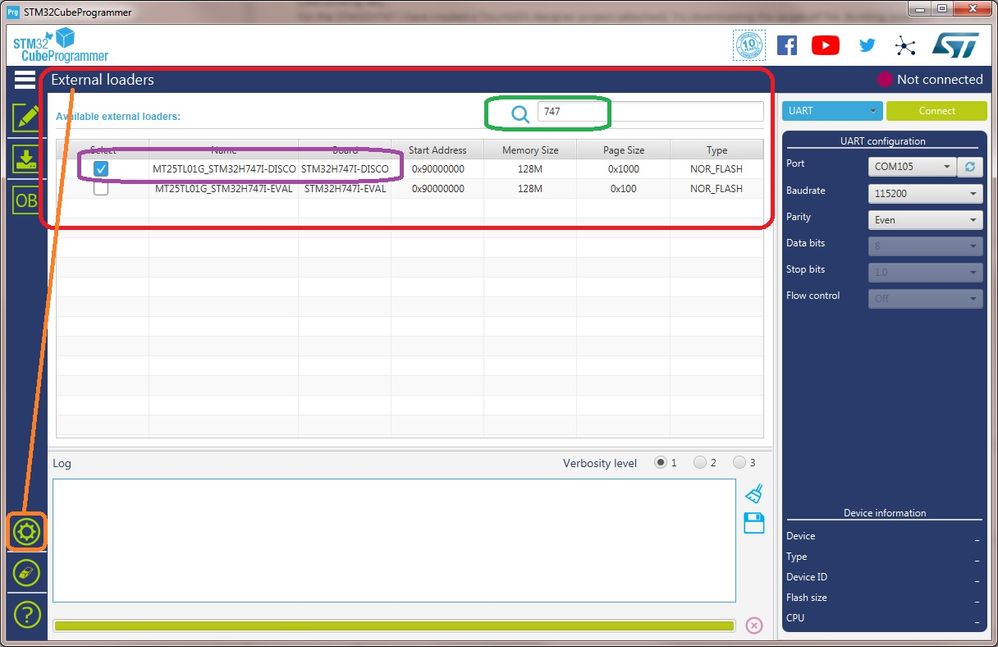Click the search field containing 747

tap(650, 111)
